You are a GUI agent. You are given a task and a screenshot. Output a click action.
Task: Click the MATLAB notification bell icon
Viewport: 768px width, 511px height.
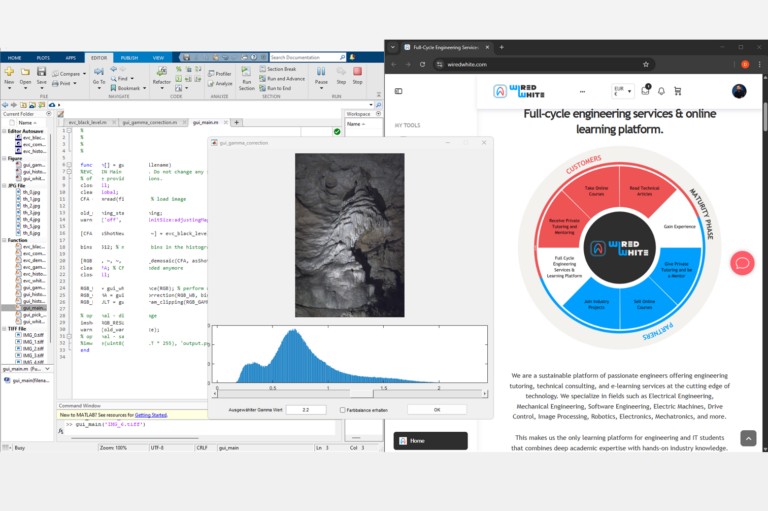point(352,57)
